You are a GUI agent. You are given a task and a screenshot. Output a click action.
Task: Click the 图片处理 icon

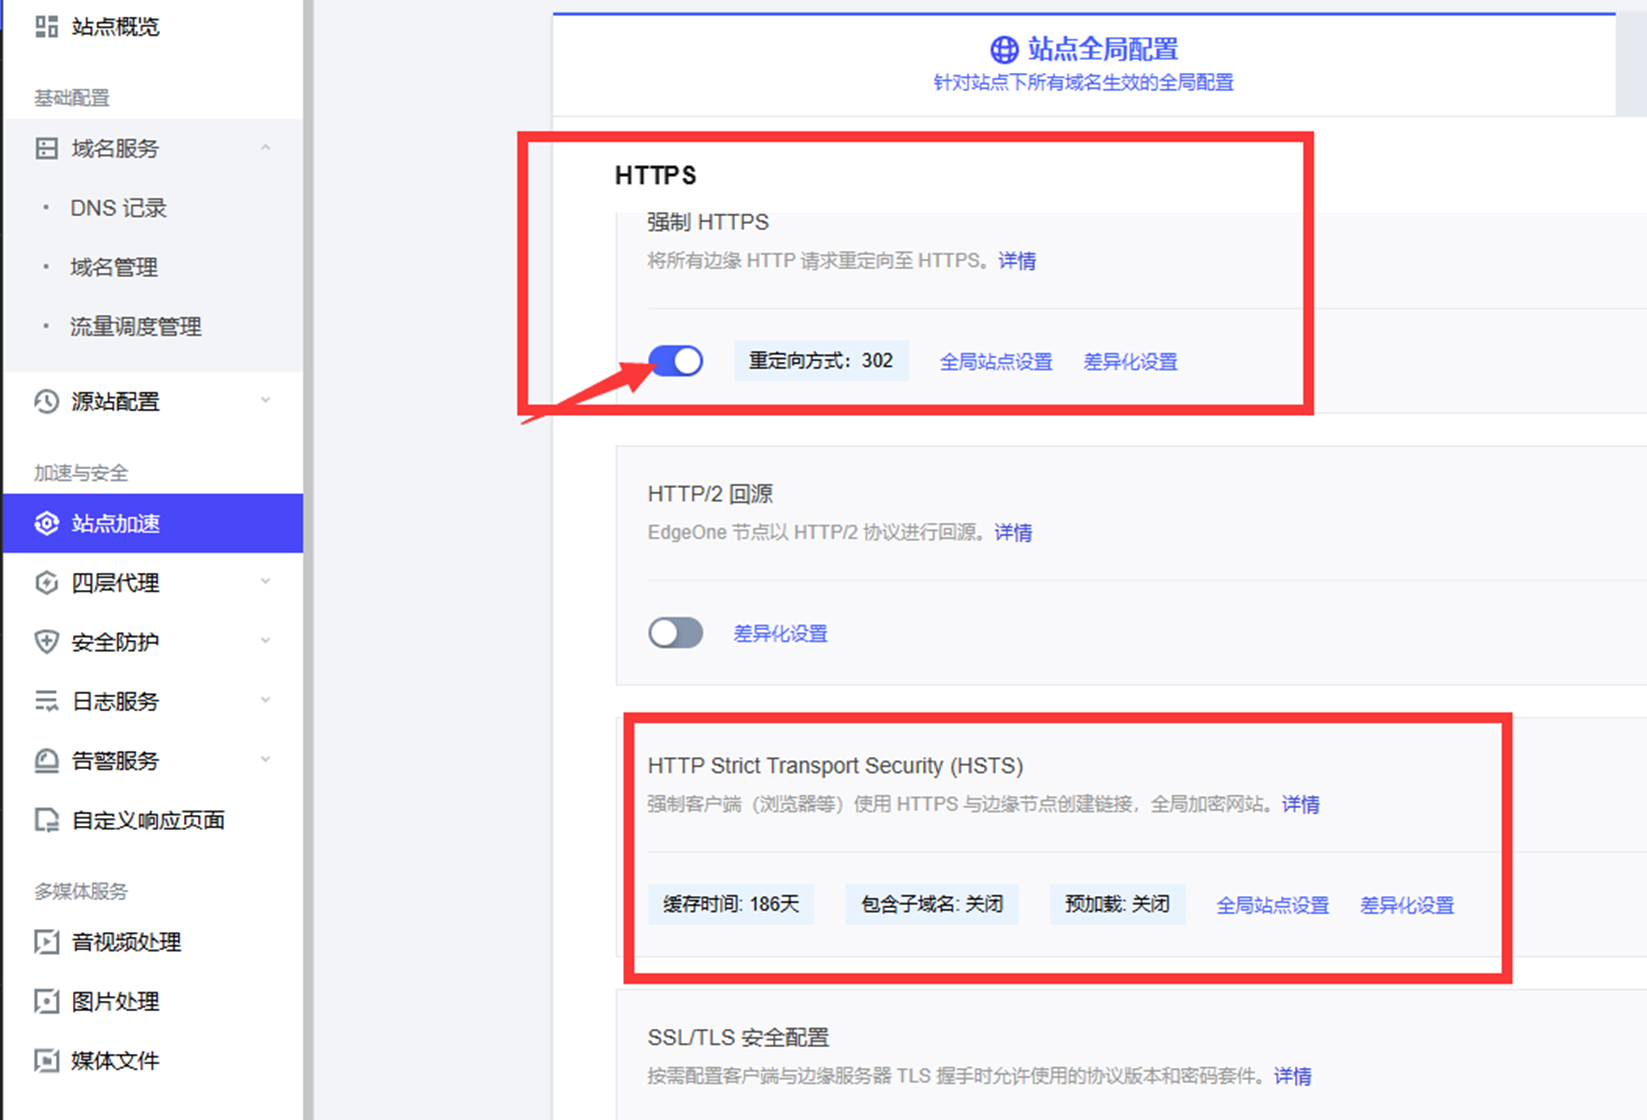click(x=46, y=1001)
